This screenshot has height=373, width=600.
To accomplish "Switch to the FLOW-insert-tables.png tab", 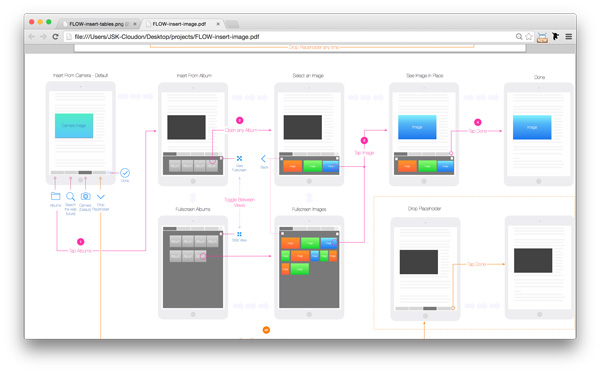I will pos(99,24).
